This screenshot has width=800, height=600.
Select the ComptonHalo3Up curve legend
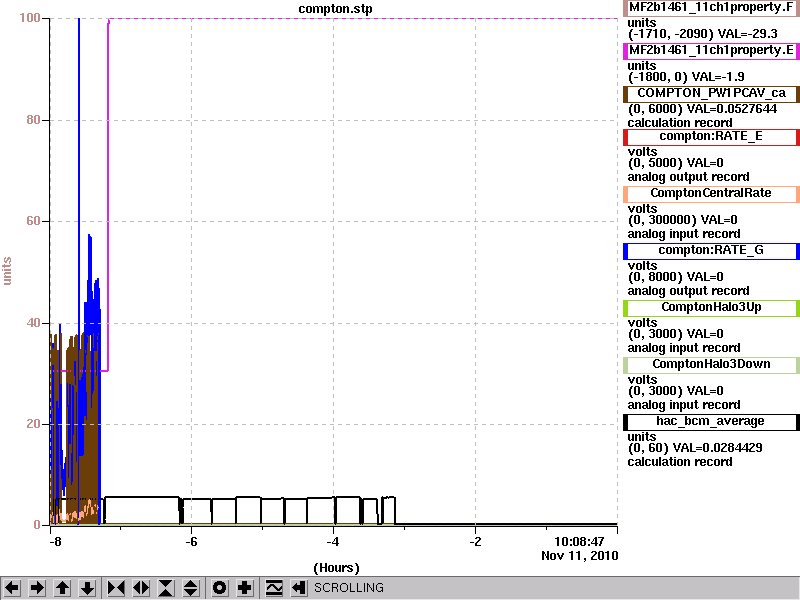(x=711, y=308)
